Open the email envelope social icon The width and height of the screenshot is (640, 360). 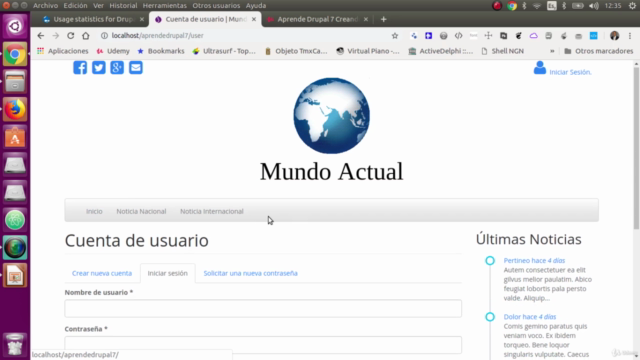(x=136, y=67)
